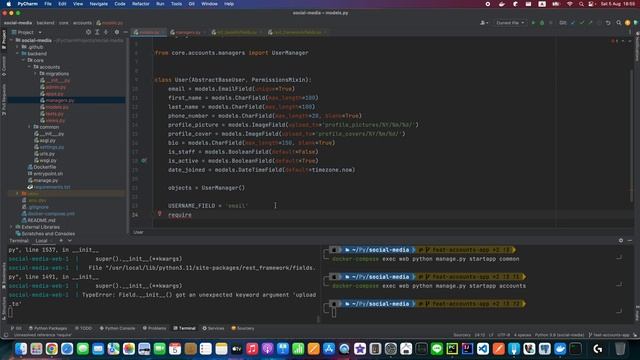Viewport: 640px width, 360px height.
Task: Open the TODO tool window
Action: [x=84, y=328]
